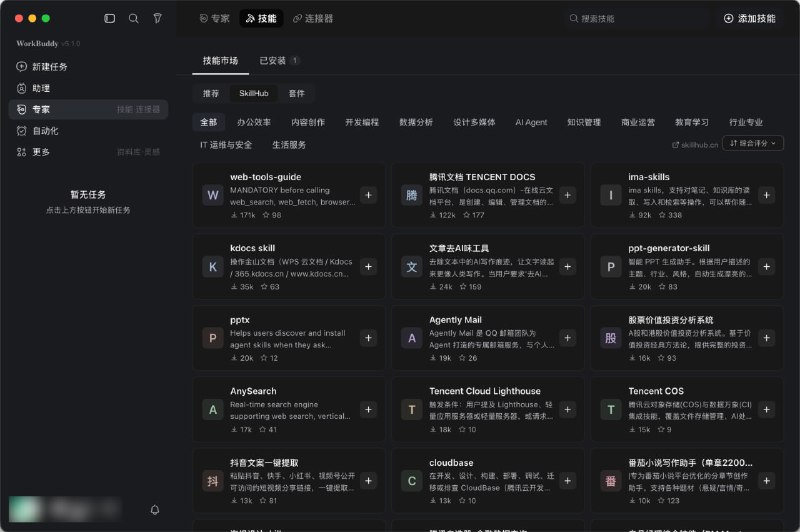800x532 pixels.
Task: Open 自动化 in the sidebar
Action: click(x=88, y=131)
